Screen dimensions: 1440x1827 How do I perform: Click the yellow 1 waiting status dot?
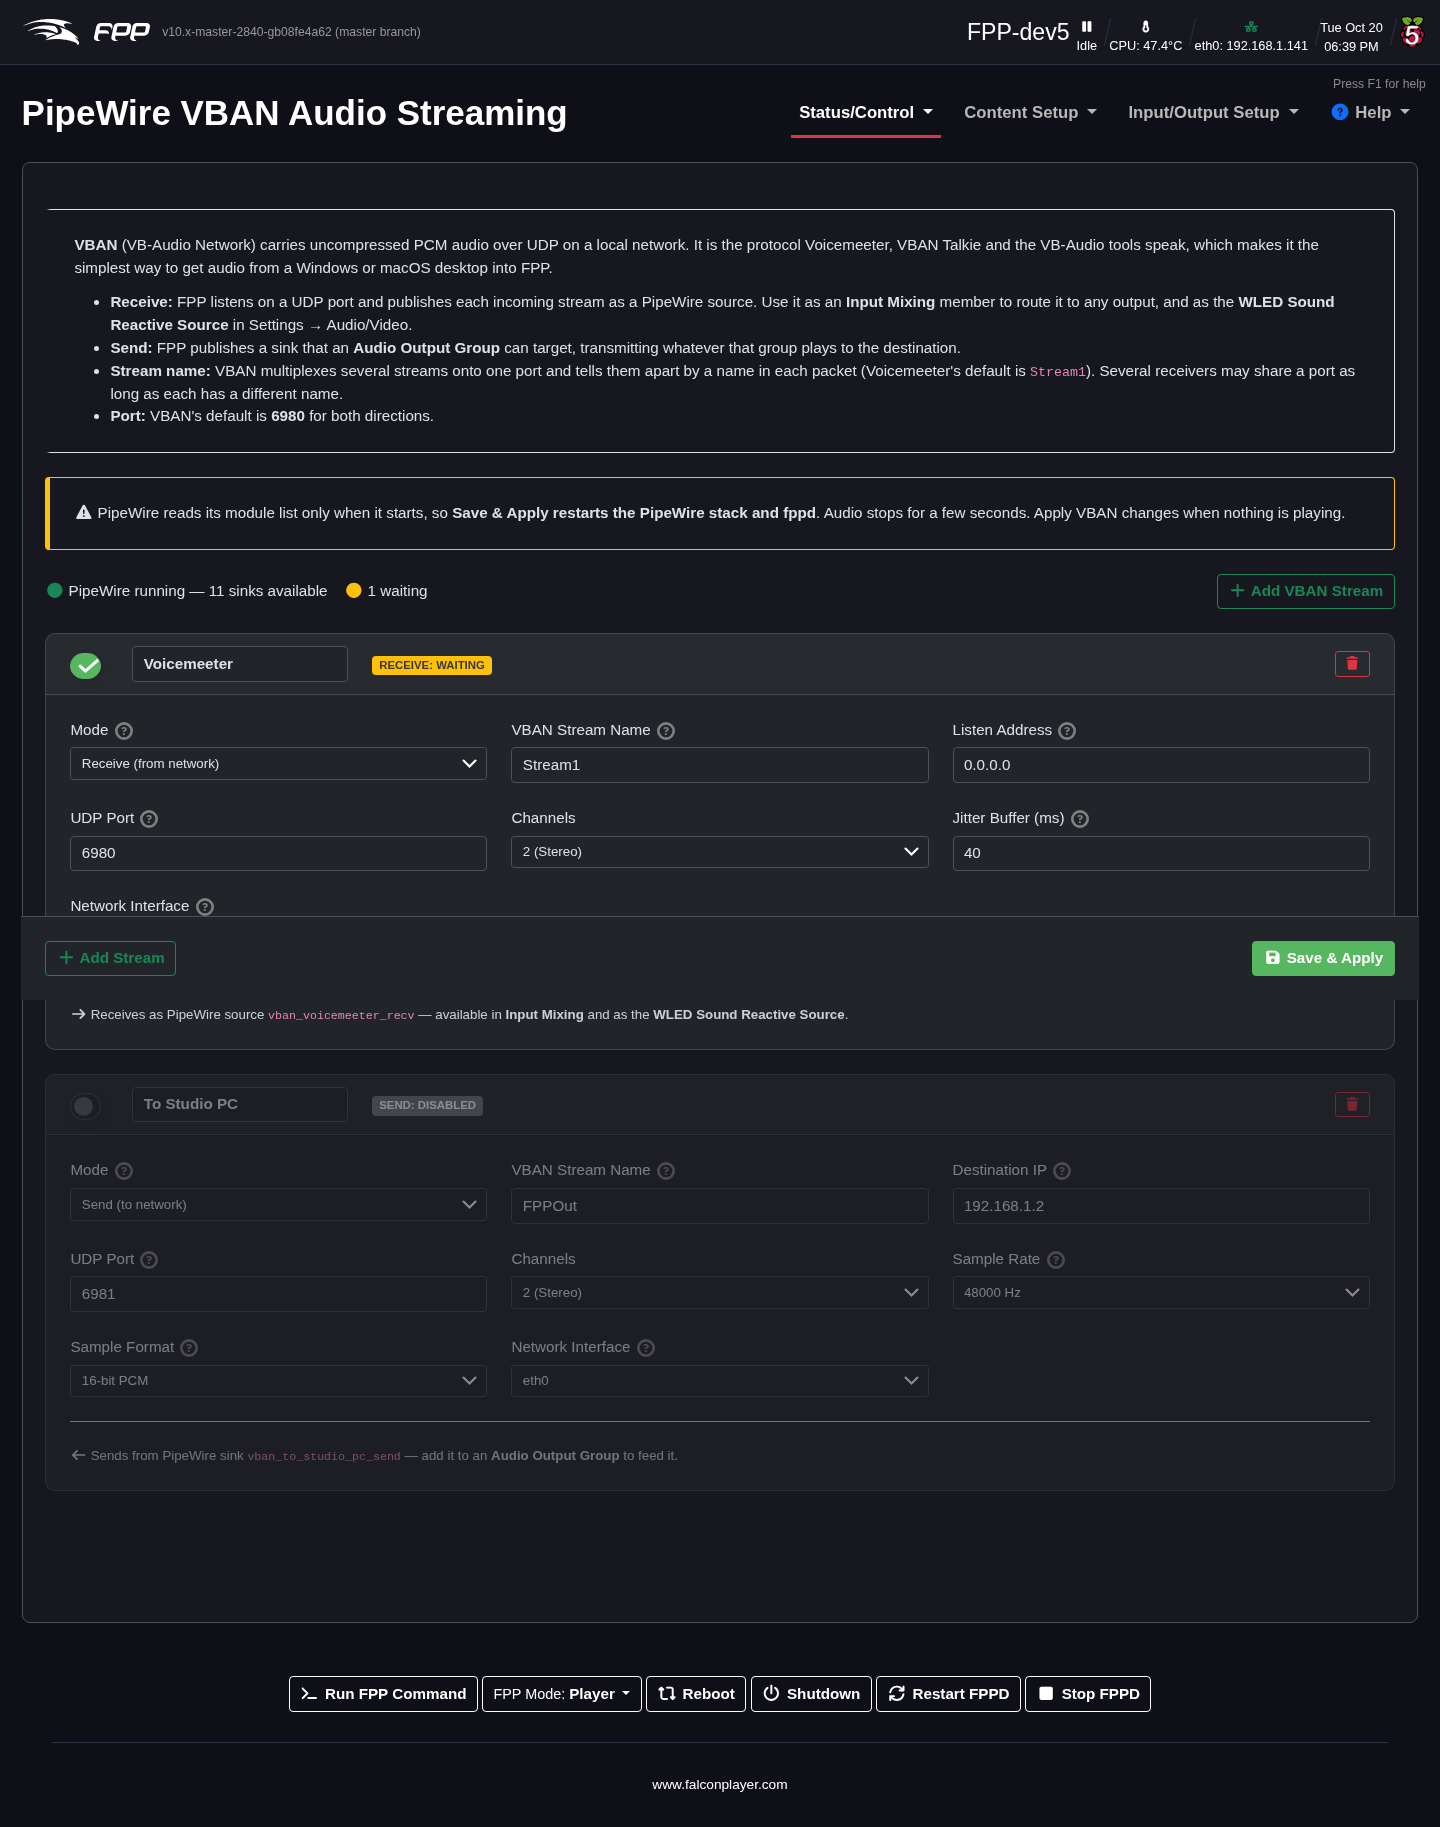click(354, 590)
